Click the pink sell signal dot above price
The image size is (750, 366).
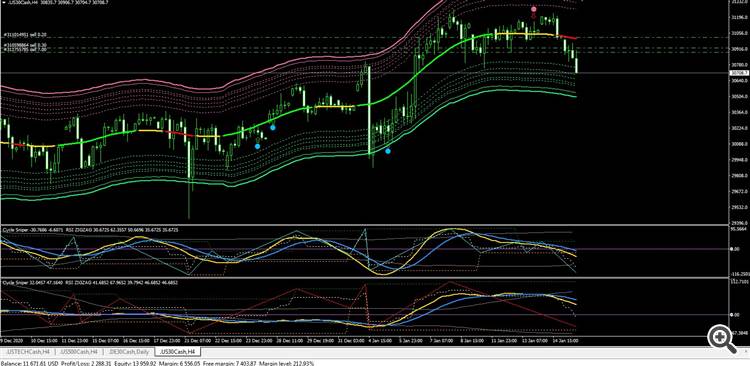coord(534,9)
